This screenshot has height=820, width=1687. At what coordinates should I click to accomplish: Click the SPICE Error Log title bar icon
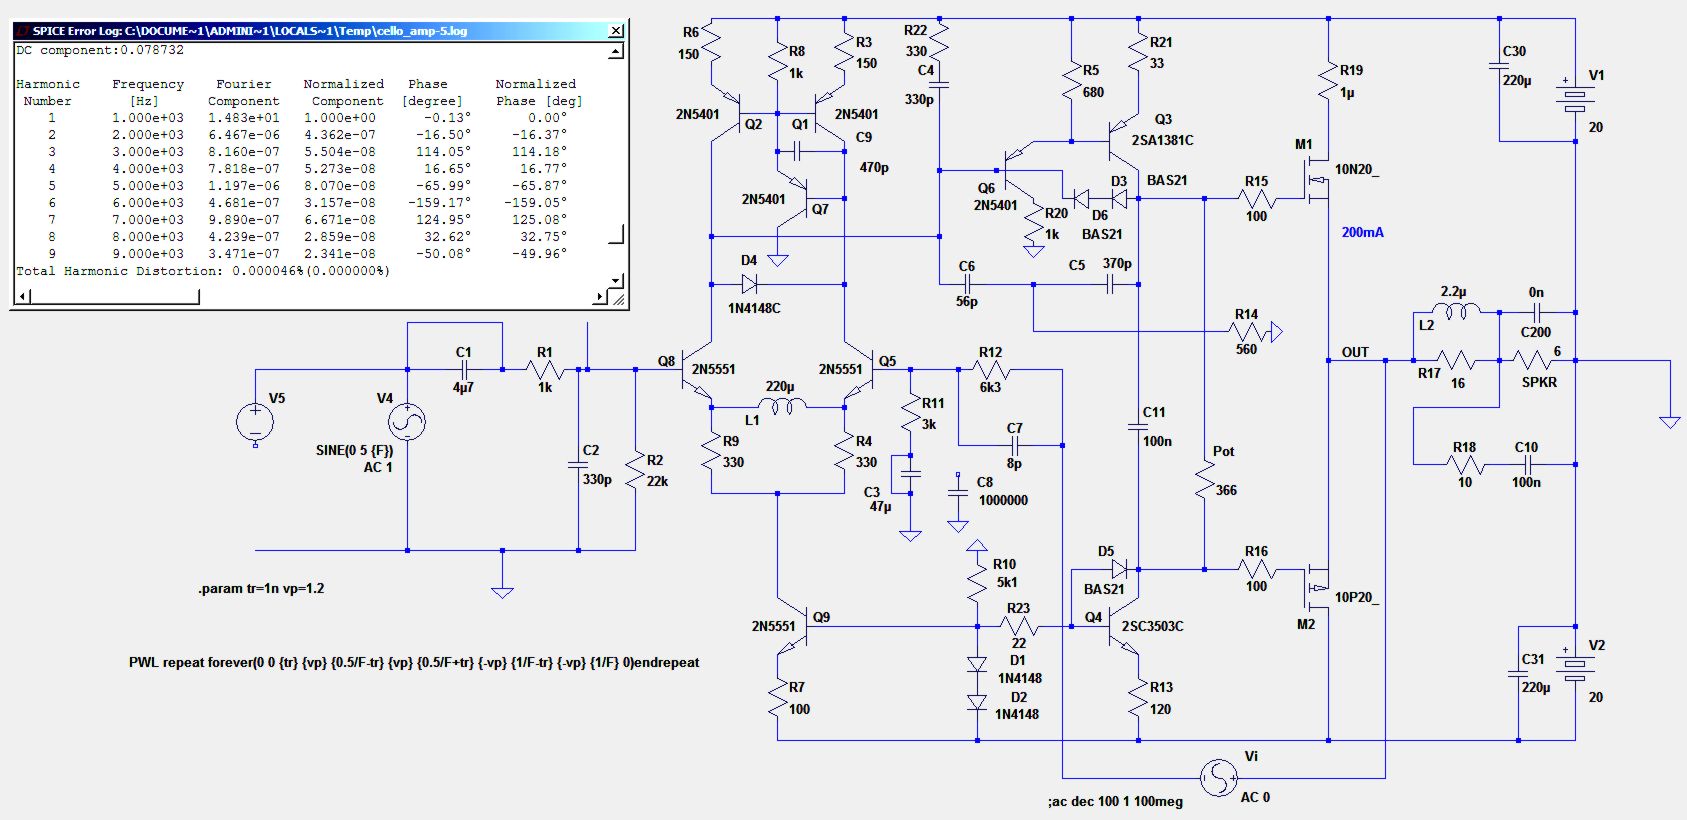click(x=22, y=31)
